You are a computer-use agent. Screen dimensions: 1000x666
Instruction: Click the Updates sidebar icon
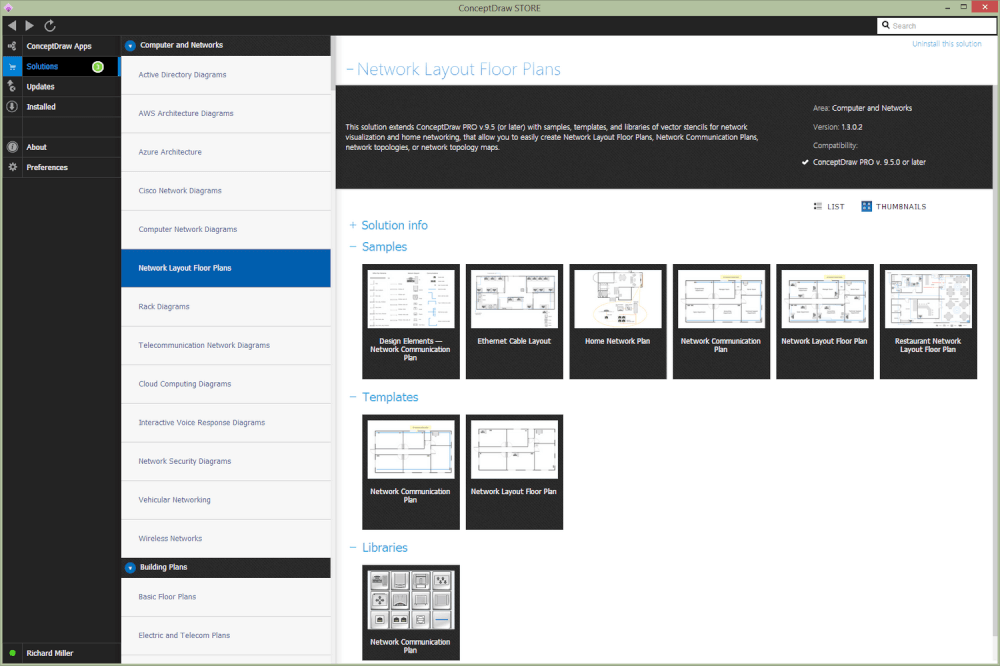click(12, 86)
